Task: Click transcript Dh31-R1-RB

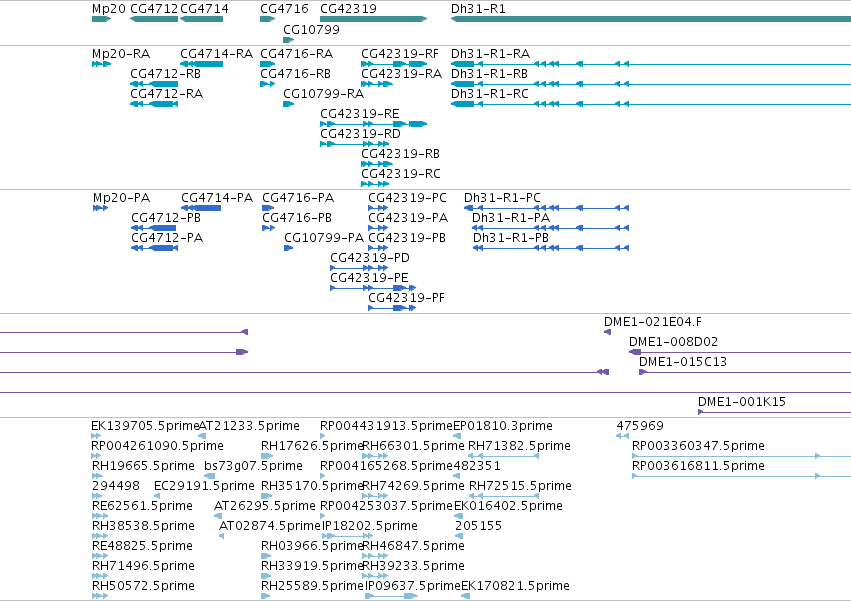Action: point(490,74)
